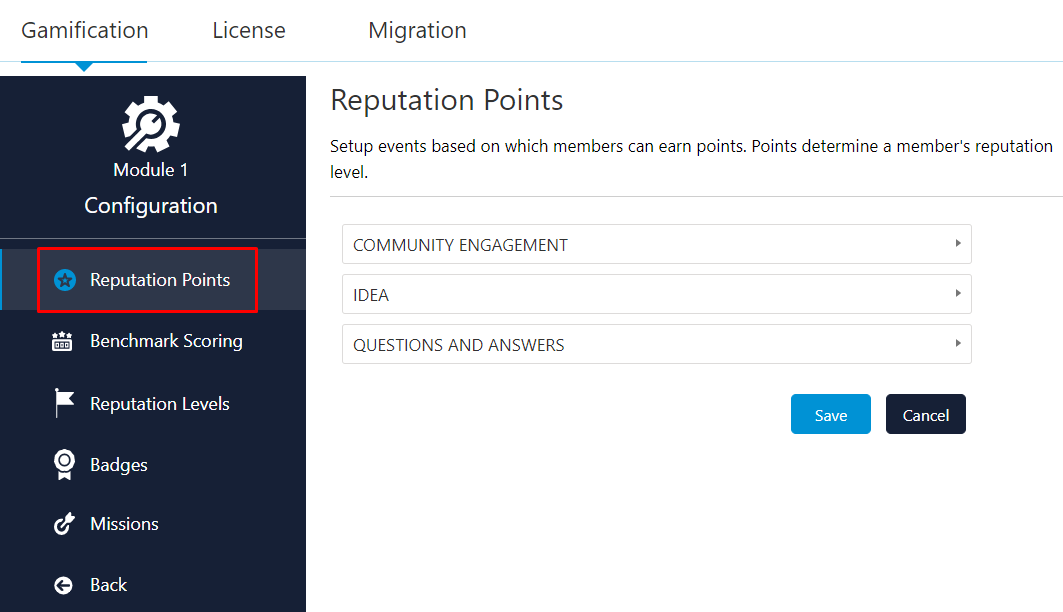Expand the IDEA section arrow

coord(958,293)
